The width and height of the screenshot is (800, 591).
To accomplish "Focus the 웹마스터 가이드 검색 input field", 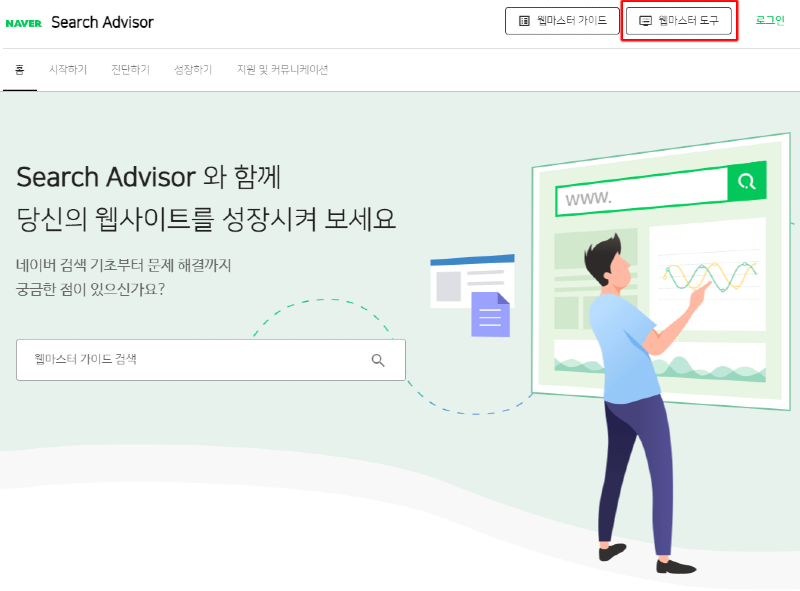I will (x=211, y=360).
